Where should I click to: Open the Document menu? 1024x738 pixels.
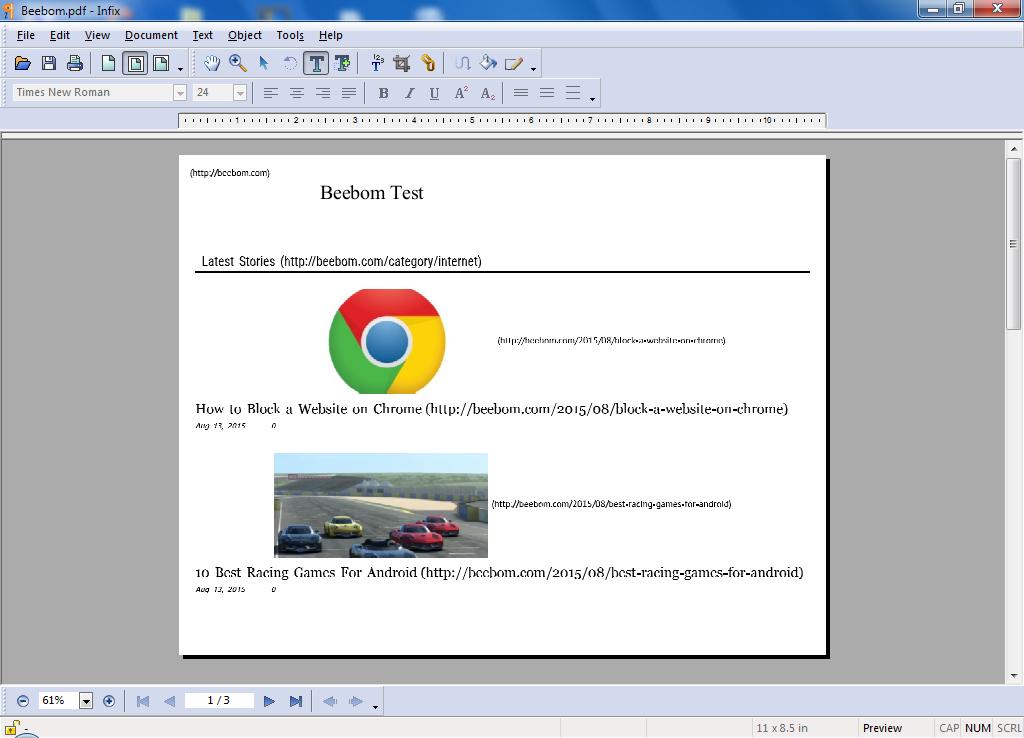[151, 35]
